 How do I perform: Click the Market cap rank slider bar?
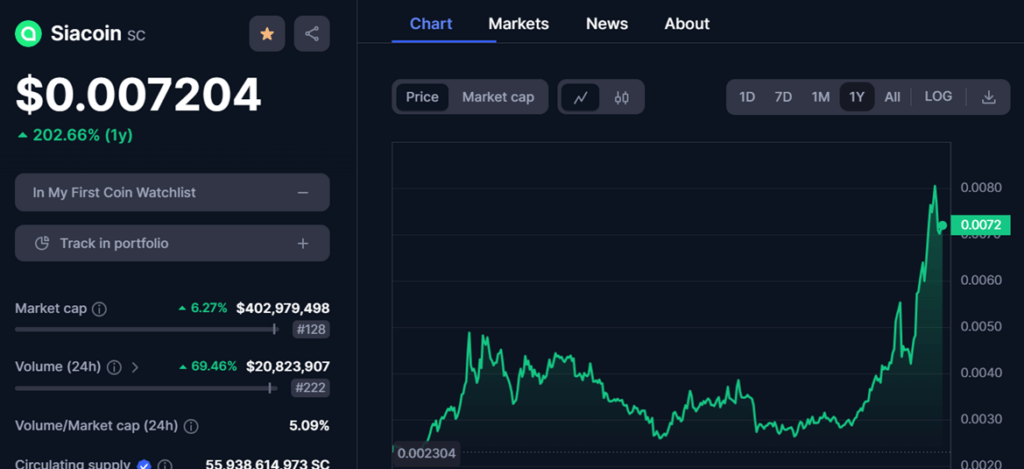pos(147,330)
